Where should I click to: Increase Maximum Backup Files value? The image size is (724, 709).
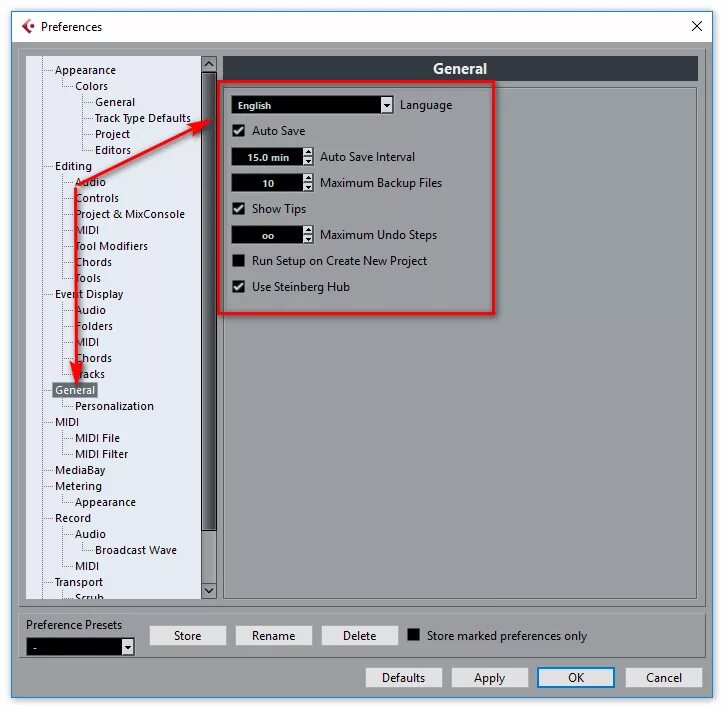point(308,178)
